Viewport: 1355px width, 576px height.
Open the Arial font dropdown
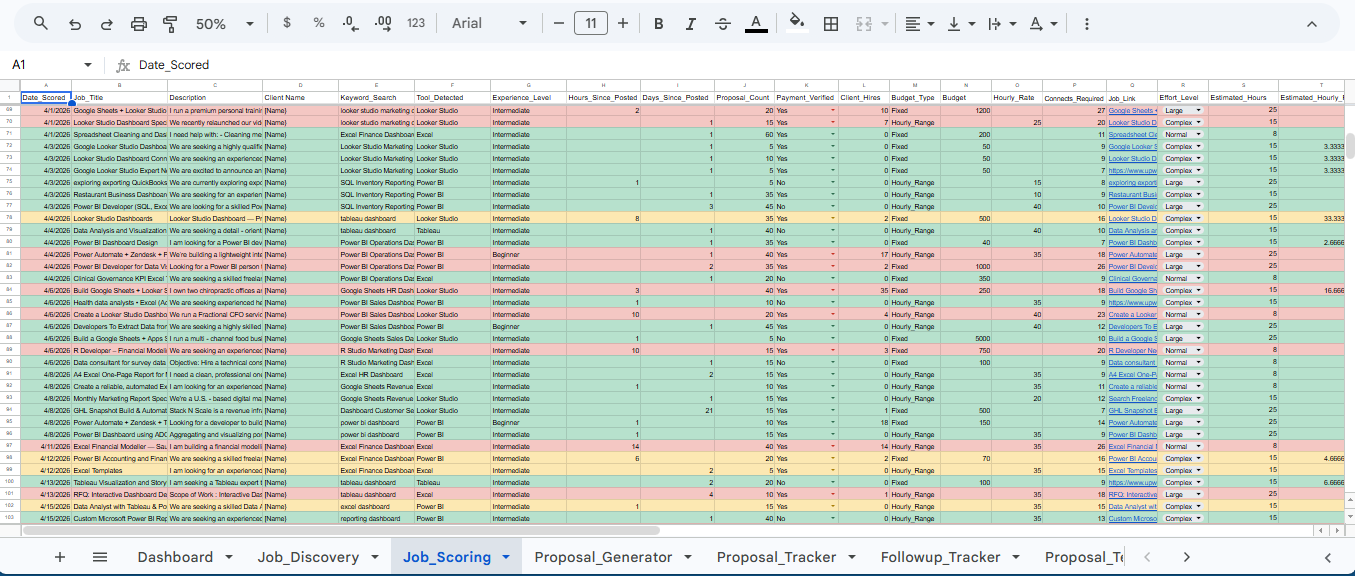pyautogui.click(x=490, y=23)
